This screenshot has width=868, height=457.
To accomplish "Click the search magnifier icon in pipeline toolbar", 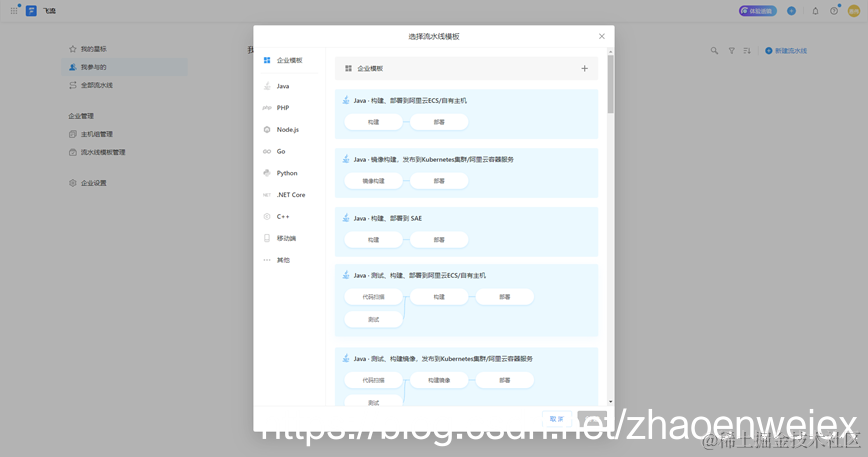I will pyautogui.click(x=714, y=51).
